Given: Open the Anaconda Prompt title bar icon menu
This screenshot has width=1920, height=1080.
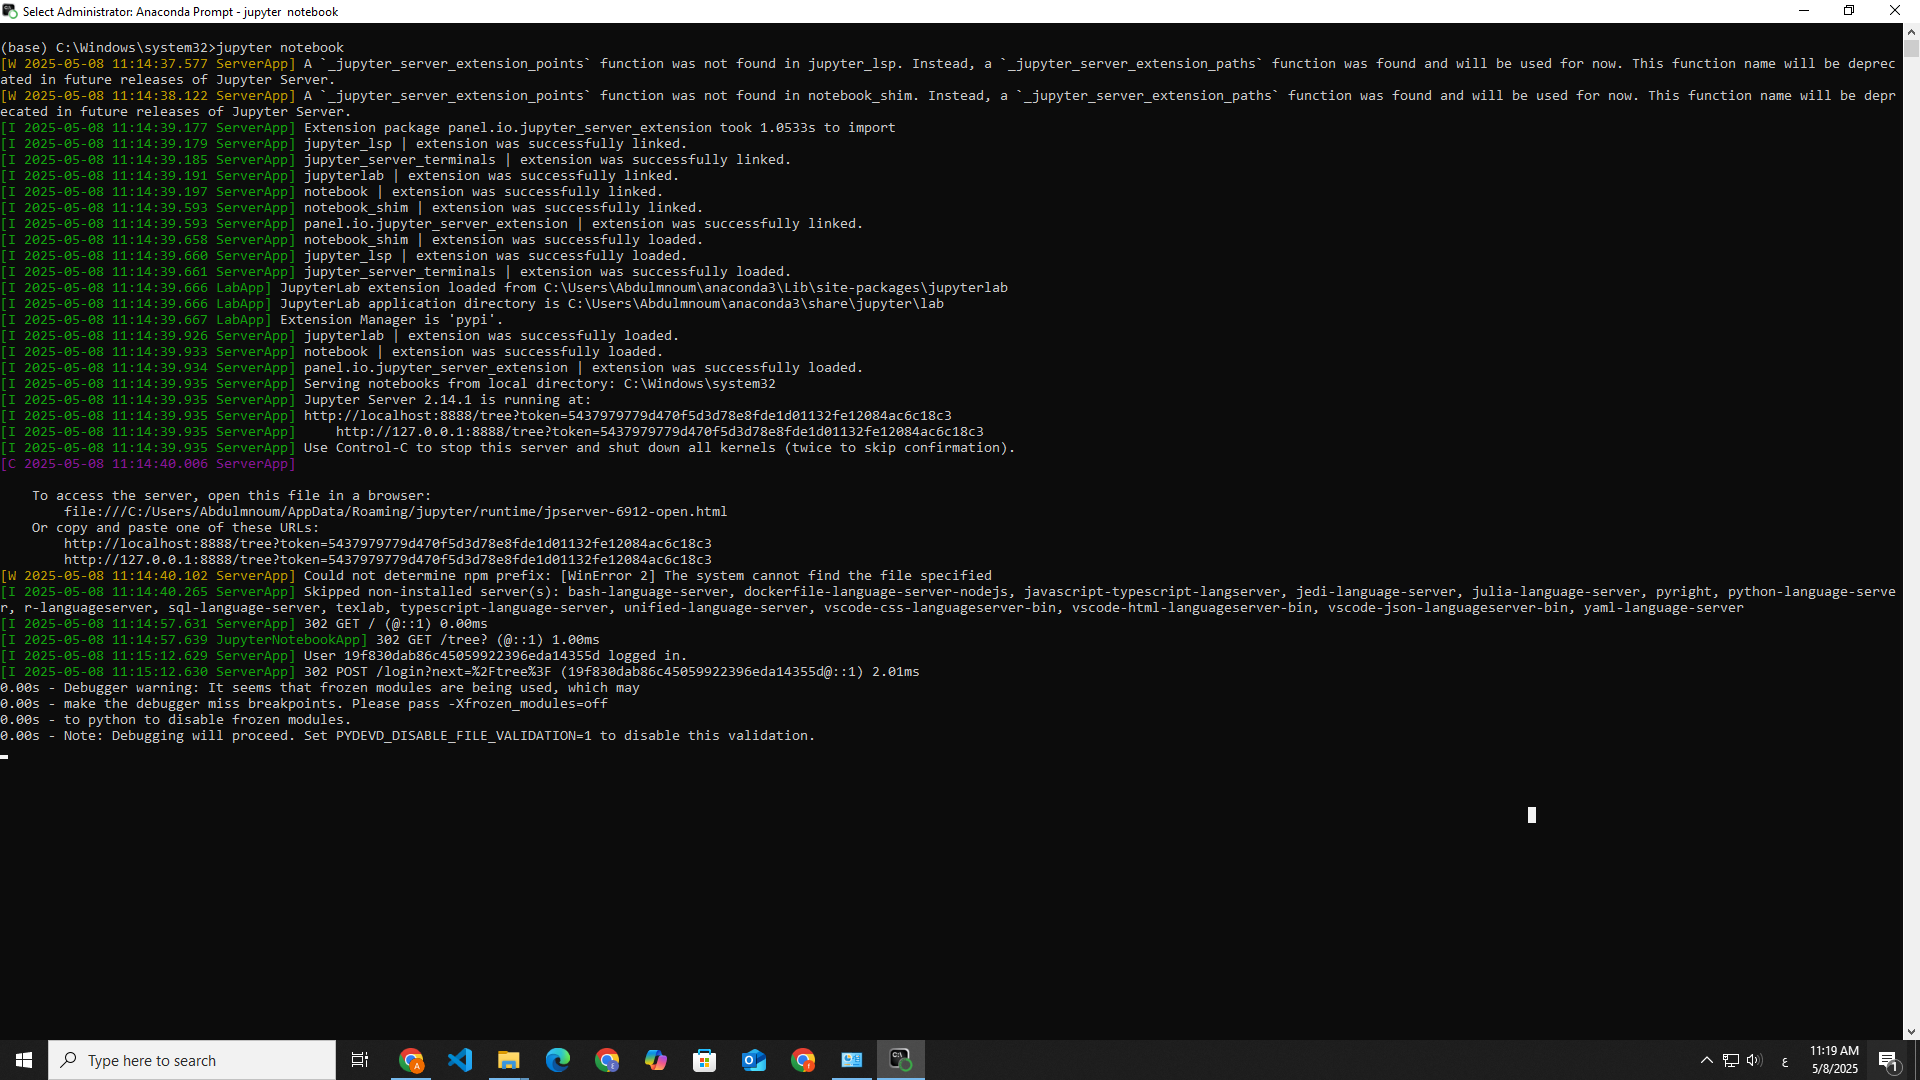Looking at the screenshot, I should (x=10, y=11).
